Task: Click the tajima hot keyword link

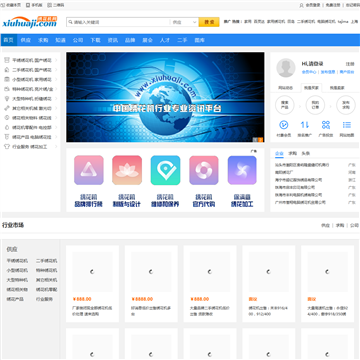Action: click(x=343, y=22)
